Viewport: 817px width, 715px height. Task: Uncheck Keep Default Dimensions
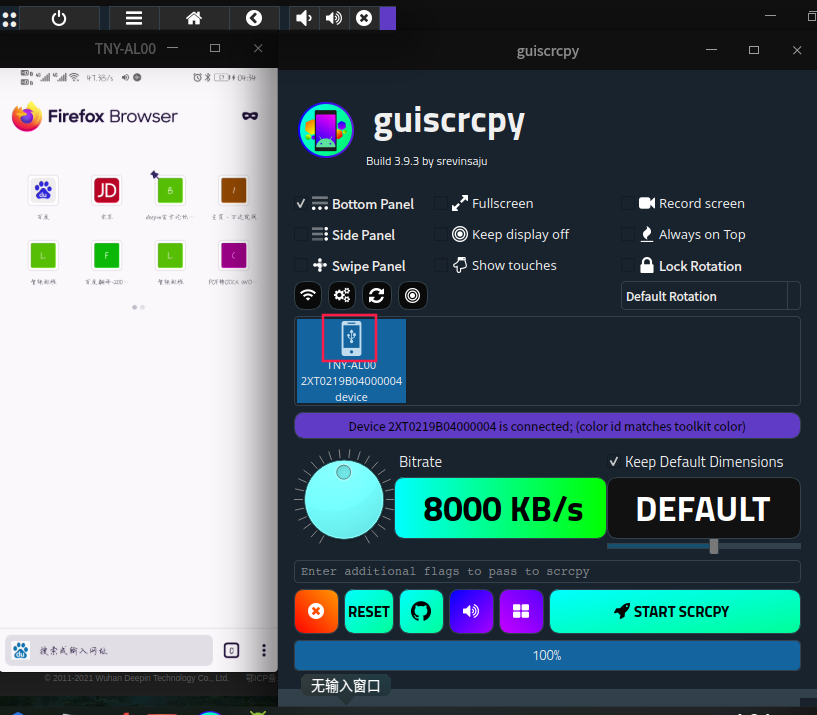[614, 462]
